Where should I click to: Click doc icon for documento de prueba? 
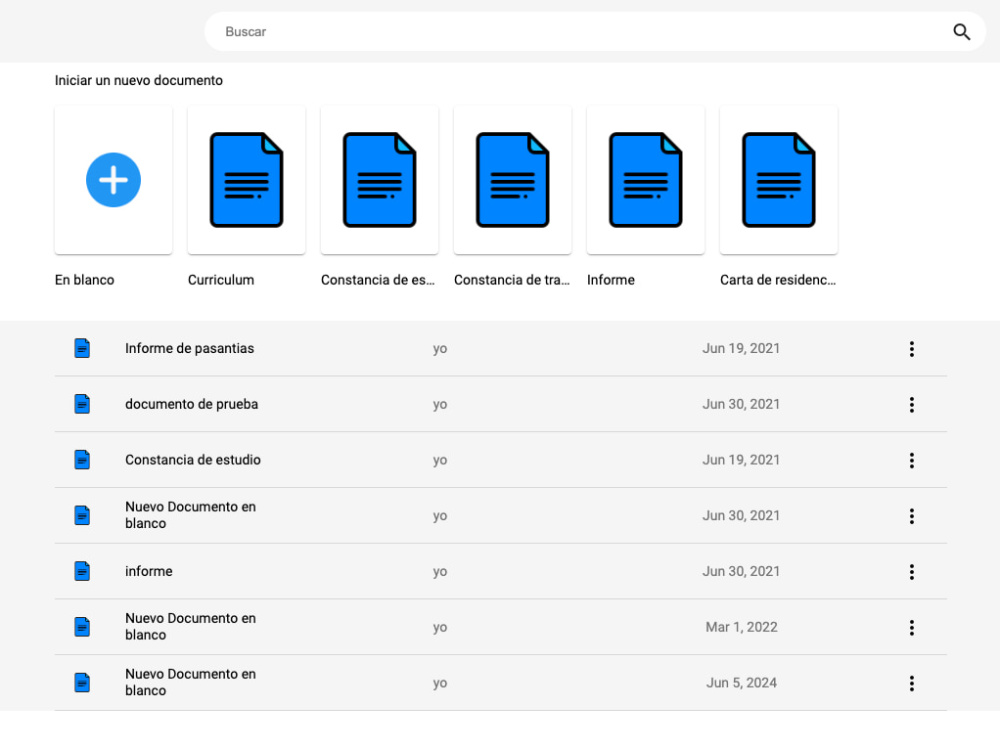coord(82,404)
